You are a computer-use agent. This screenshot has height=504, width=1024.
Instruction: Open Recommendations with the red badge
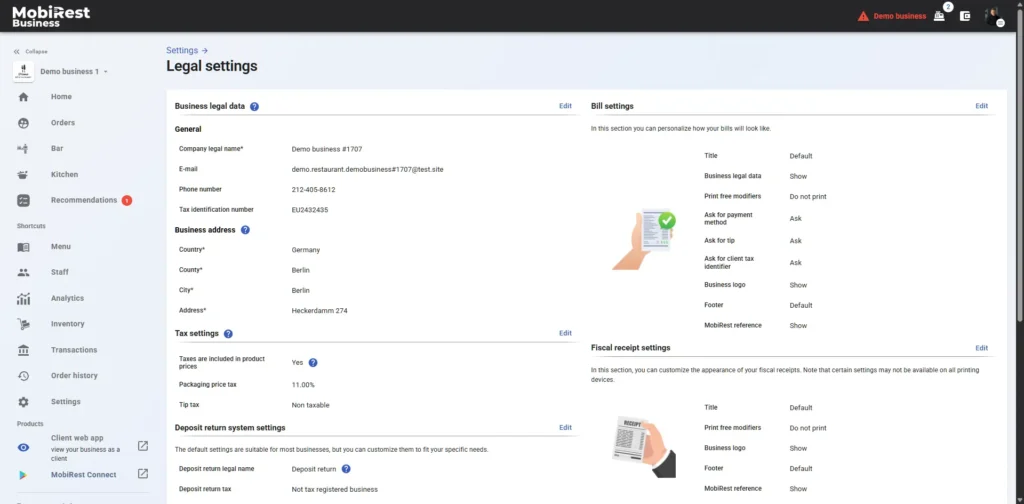coord(84,200)
